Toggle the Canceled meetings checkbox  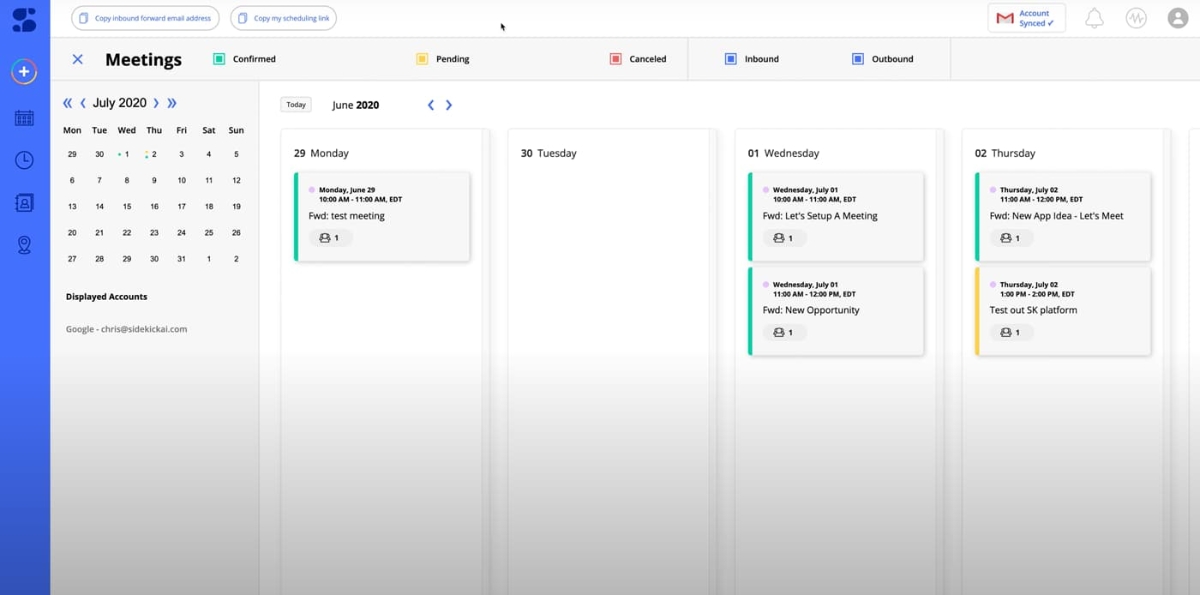point(615,59)
